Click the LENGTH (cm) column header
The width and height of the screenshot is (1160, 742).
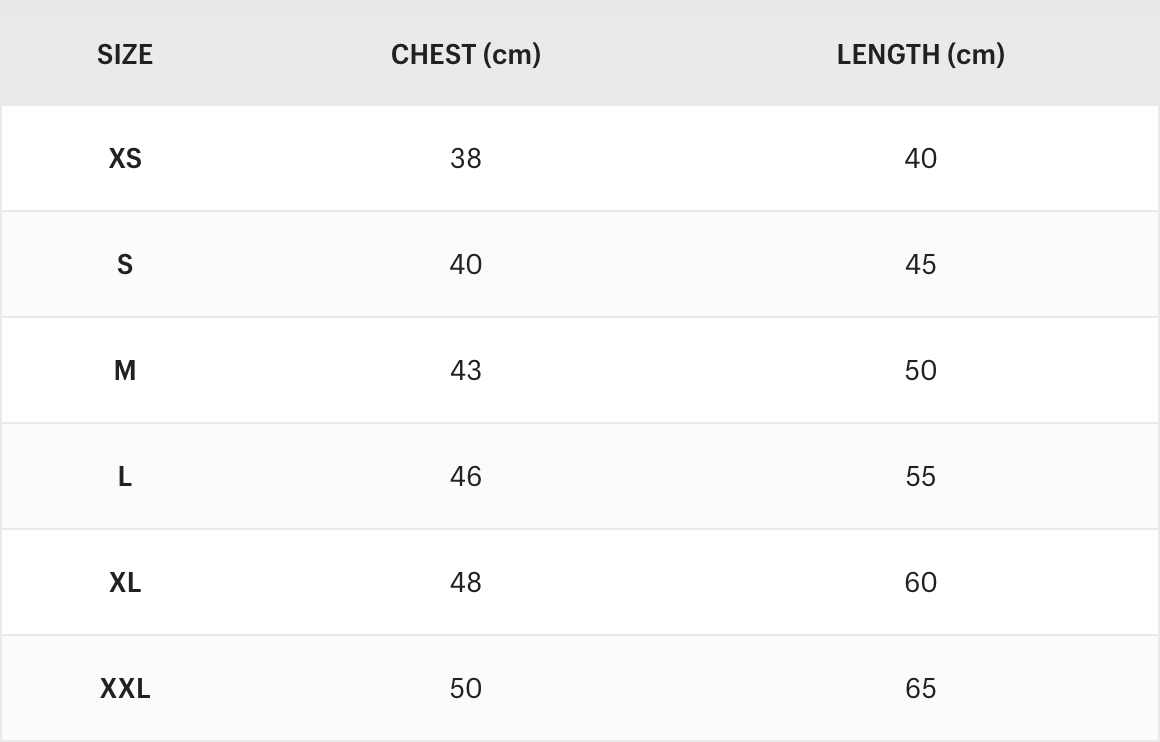click(920, 54)
